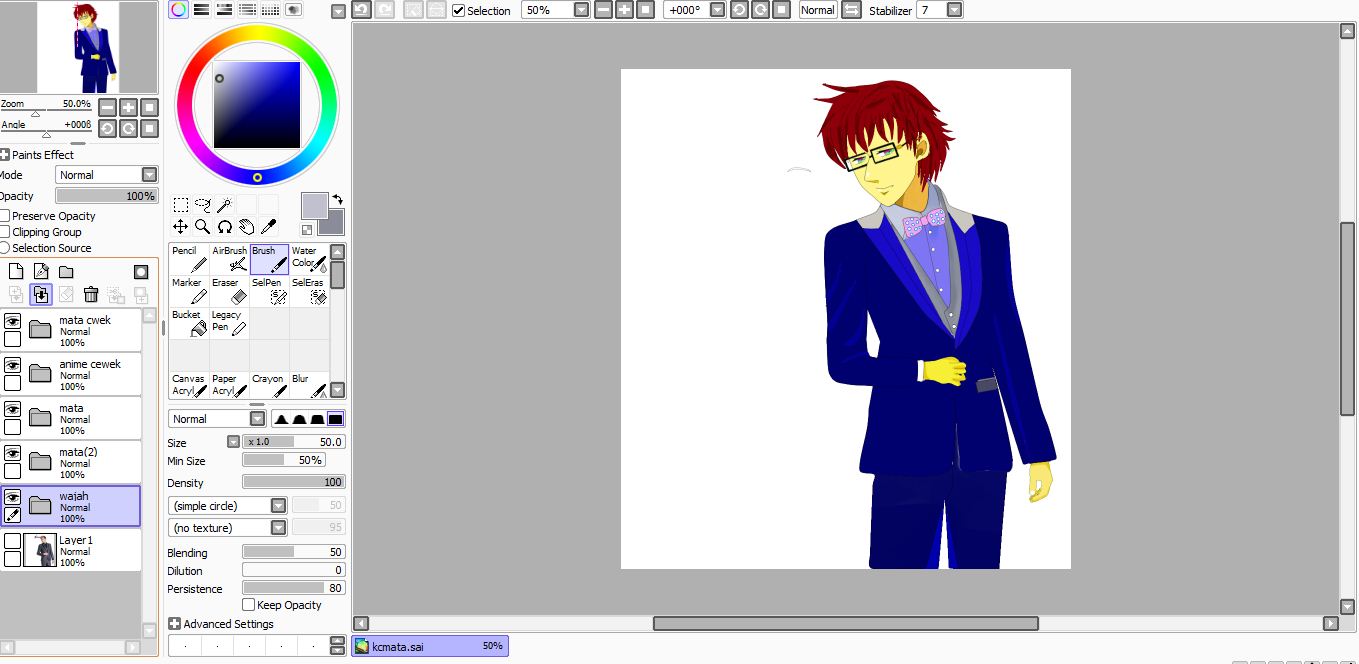This screenshot has width=1359, height=664.
Task: Choose the magic wand tool
Action: [x=225, y=205]
